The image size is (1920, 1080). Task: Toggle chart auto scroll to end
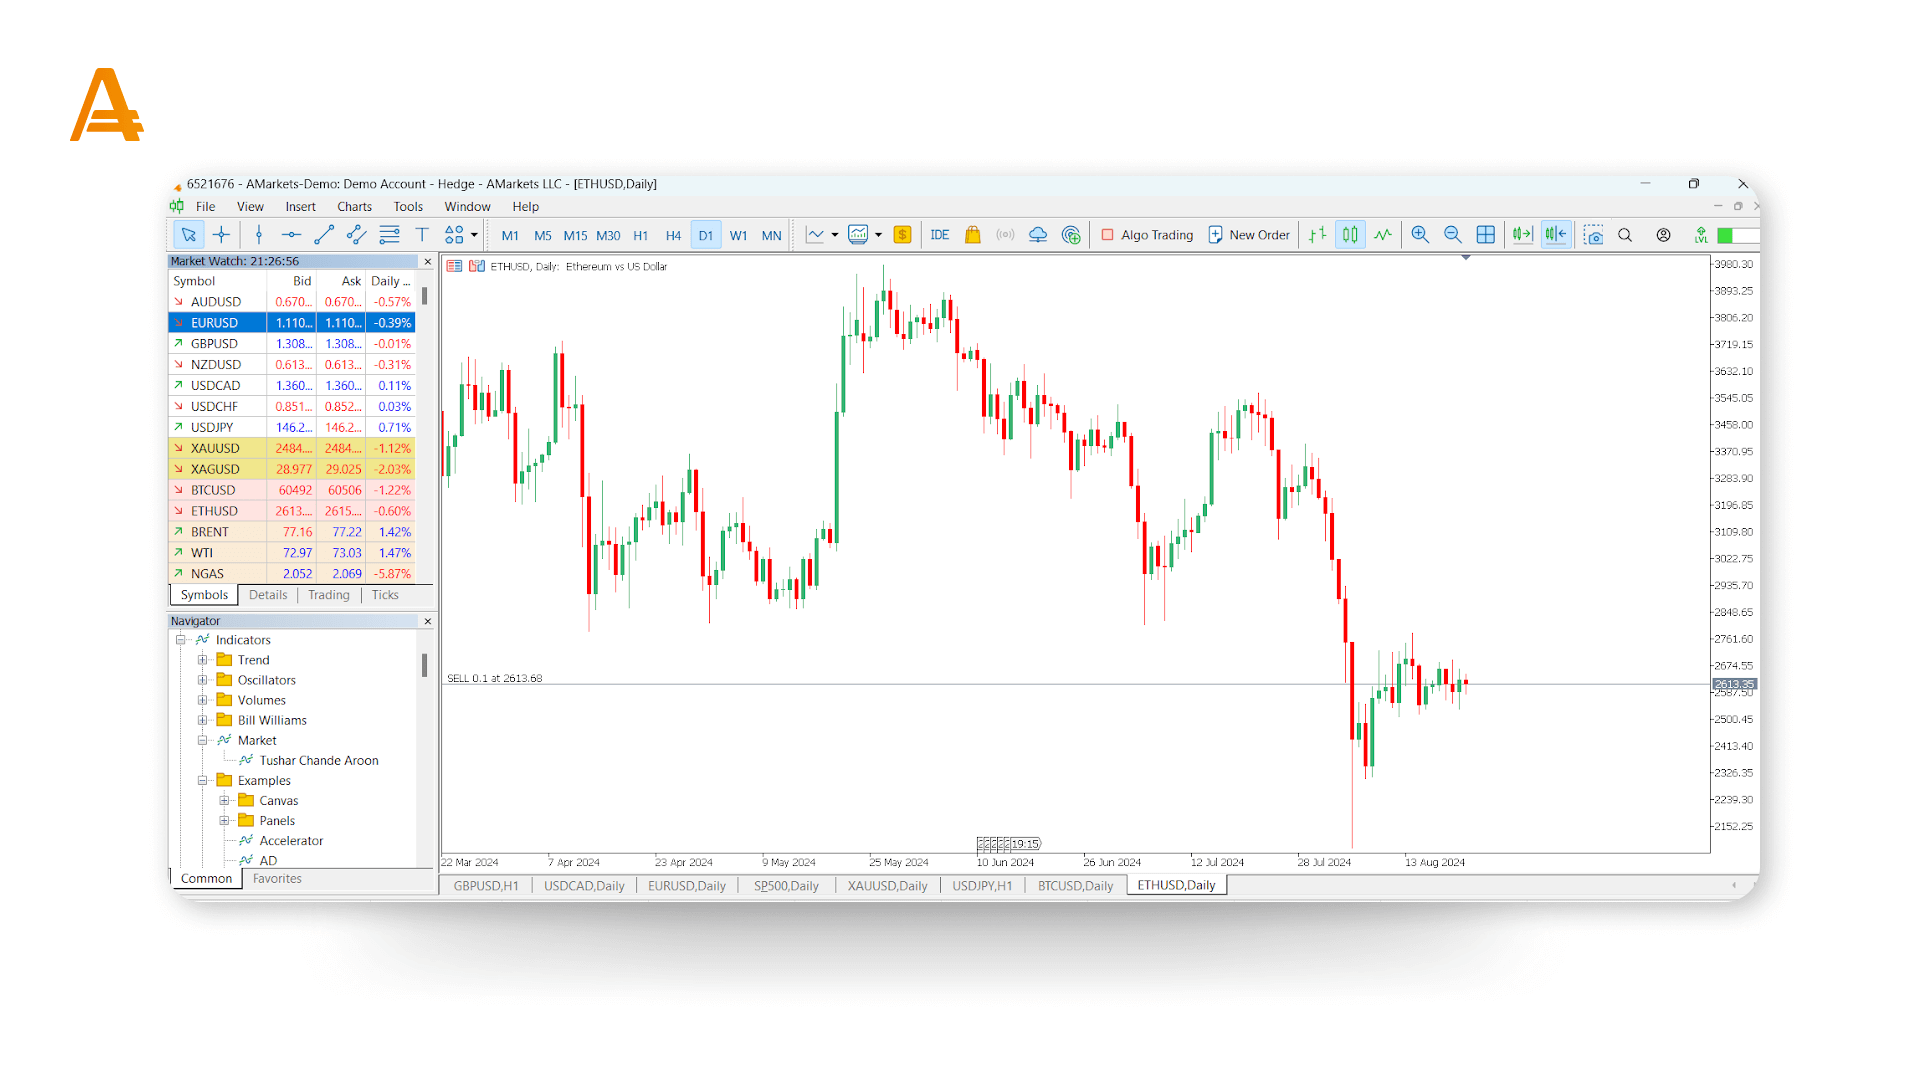tap(1522, 235)
